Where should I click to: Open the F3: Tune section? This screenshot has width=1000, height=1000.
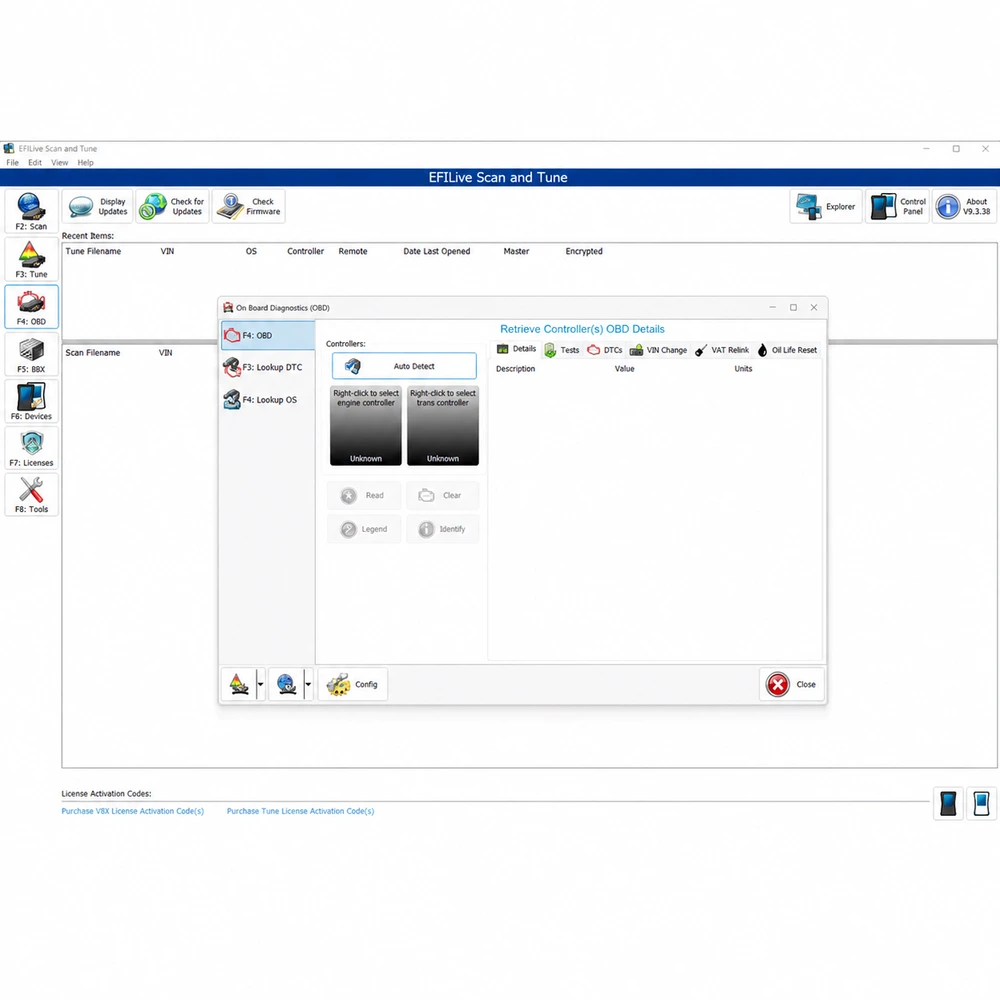pos(31,259)
